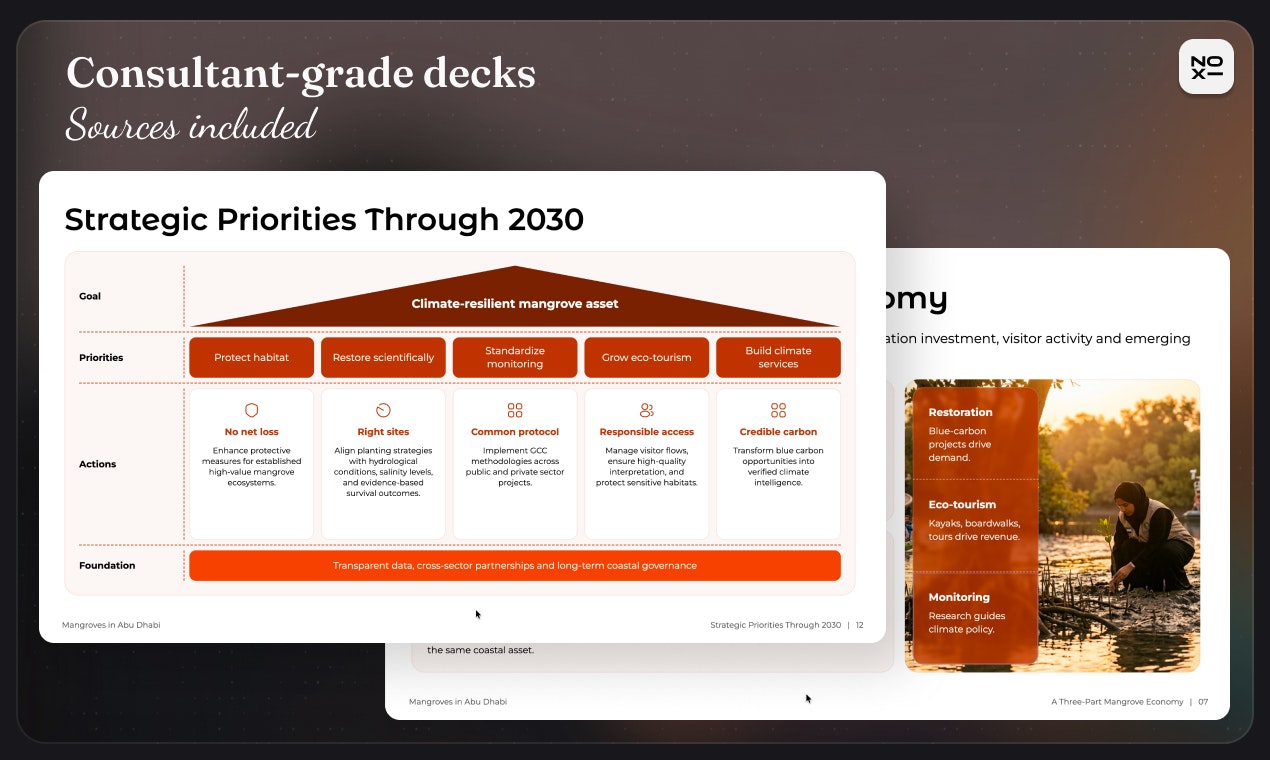Click 'A Three-Part Mangrove Economy | 07' footer

click(x=1129, y=702)
